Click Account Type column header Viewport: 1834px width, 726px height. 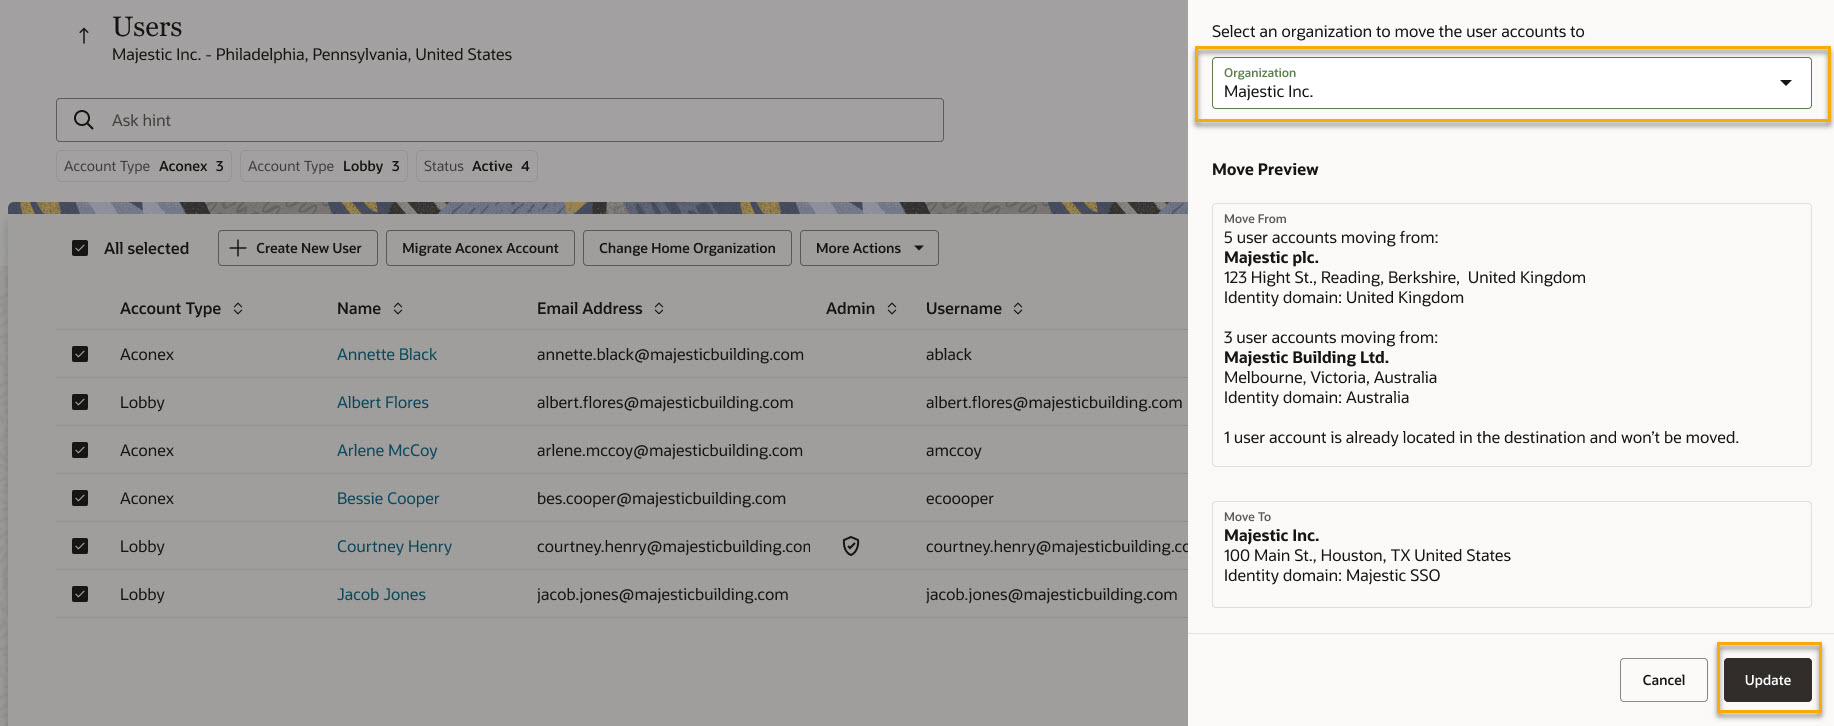pyautogui.click(x=171, y=308)
